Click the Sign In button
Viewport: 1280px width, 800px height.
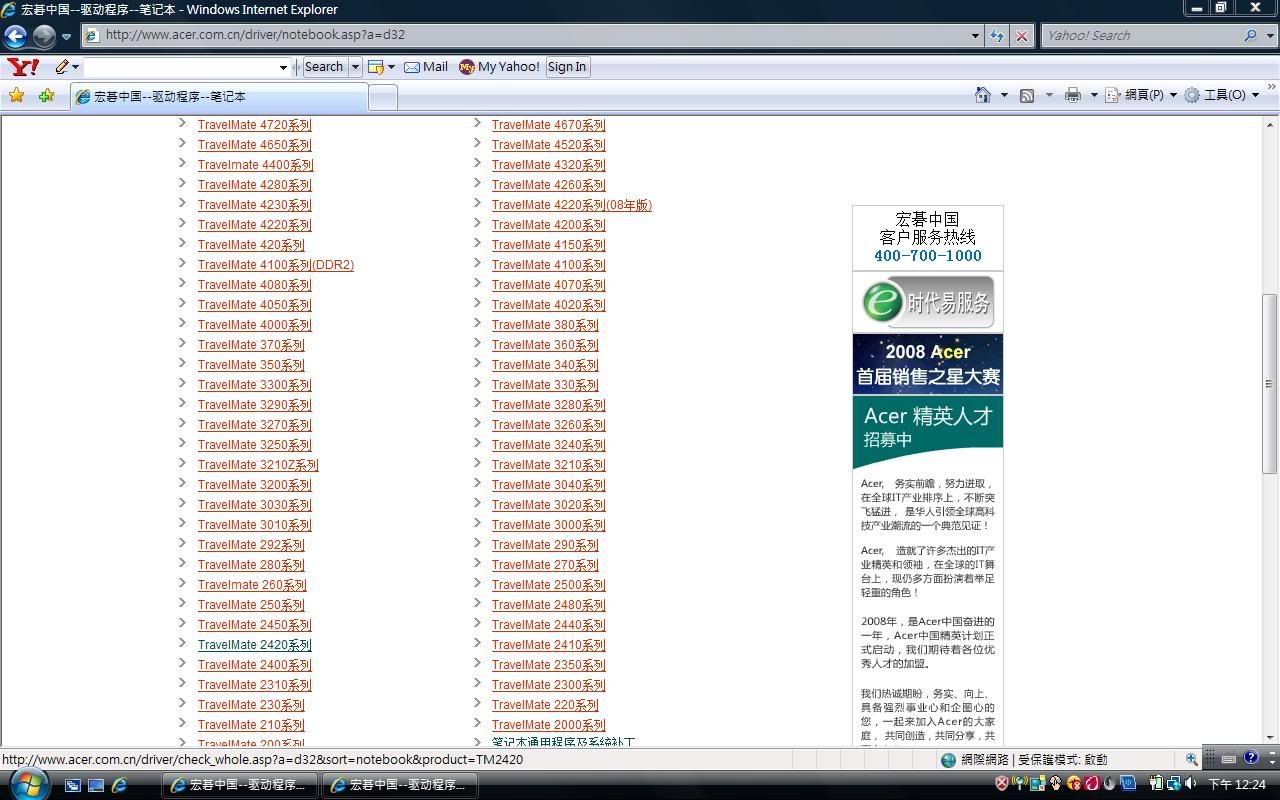[x=567, y=67]
